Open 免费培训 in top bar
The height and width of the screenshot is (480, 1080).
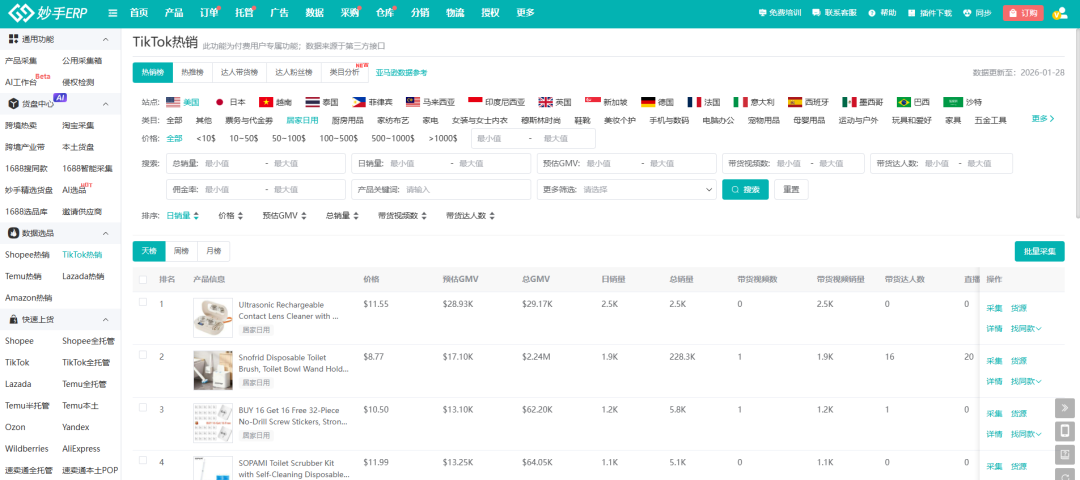[x=779, y=13]
